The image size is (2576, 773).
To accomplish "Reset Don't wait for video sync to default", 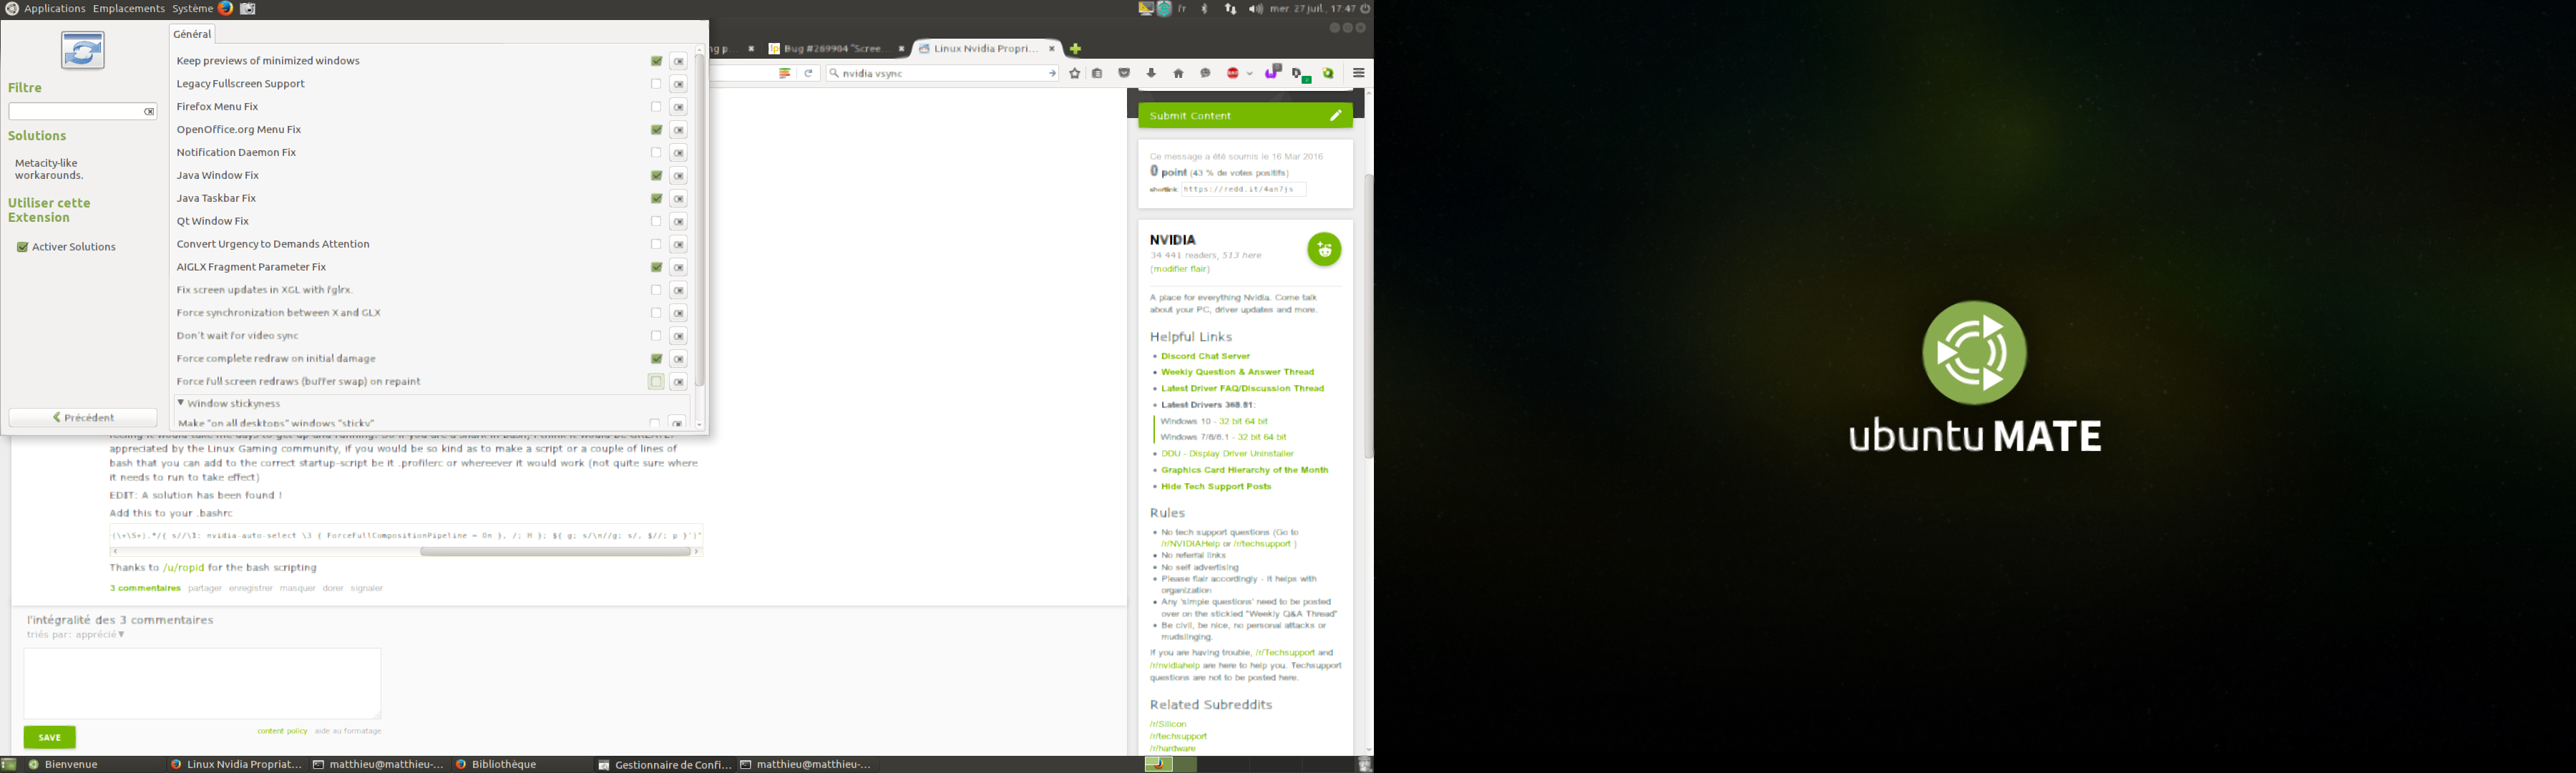I will click(x=678, y=336).
